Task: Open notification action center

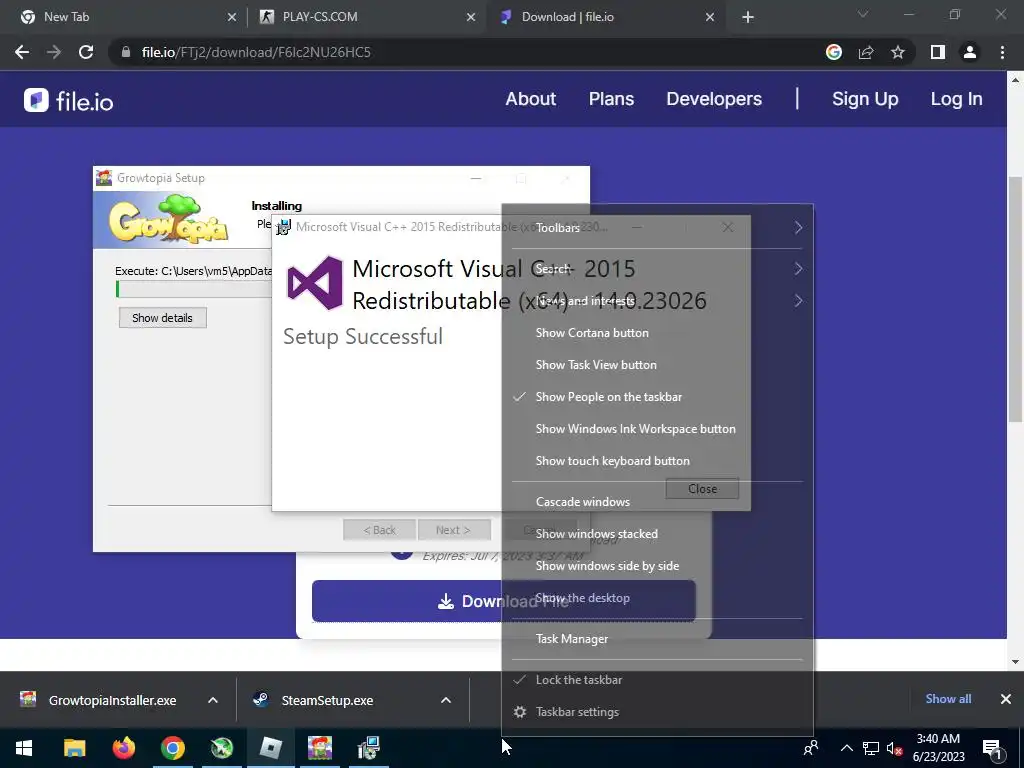Action: 993,748
